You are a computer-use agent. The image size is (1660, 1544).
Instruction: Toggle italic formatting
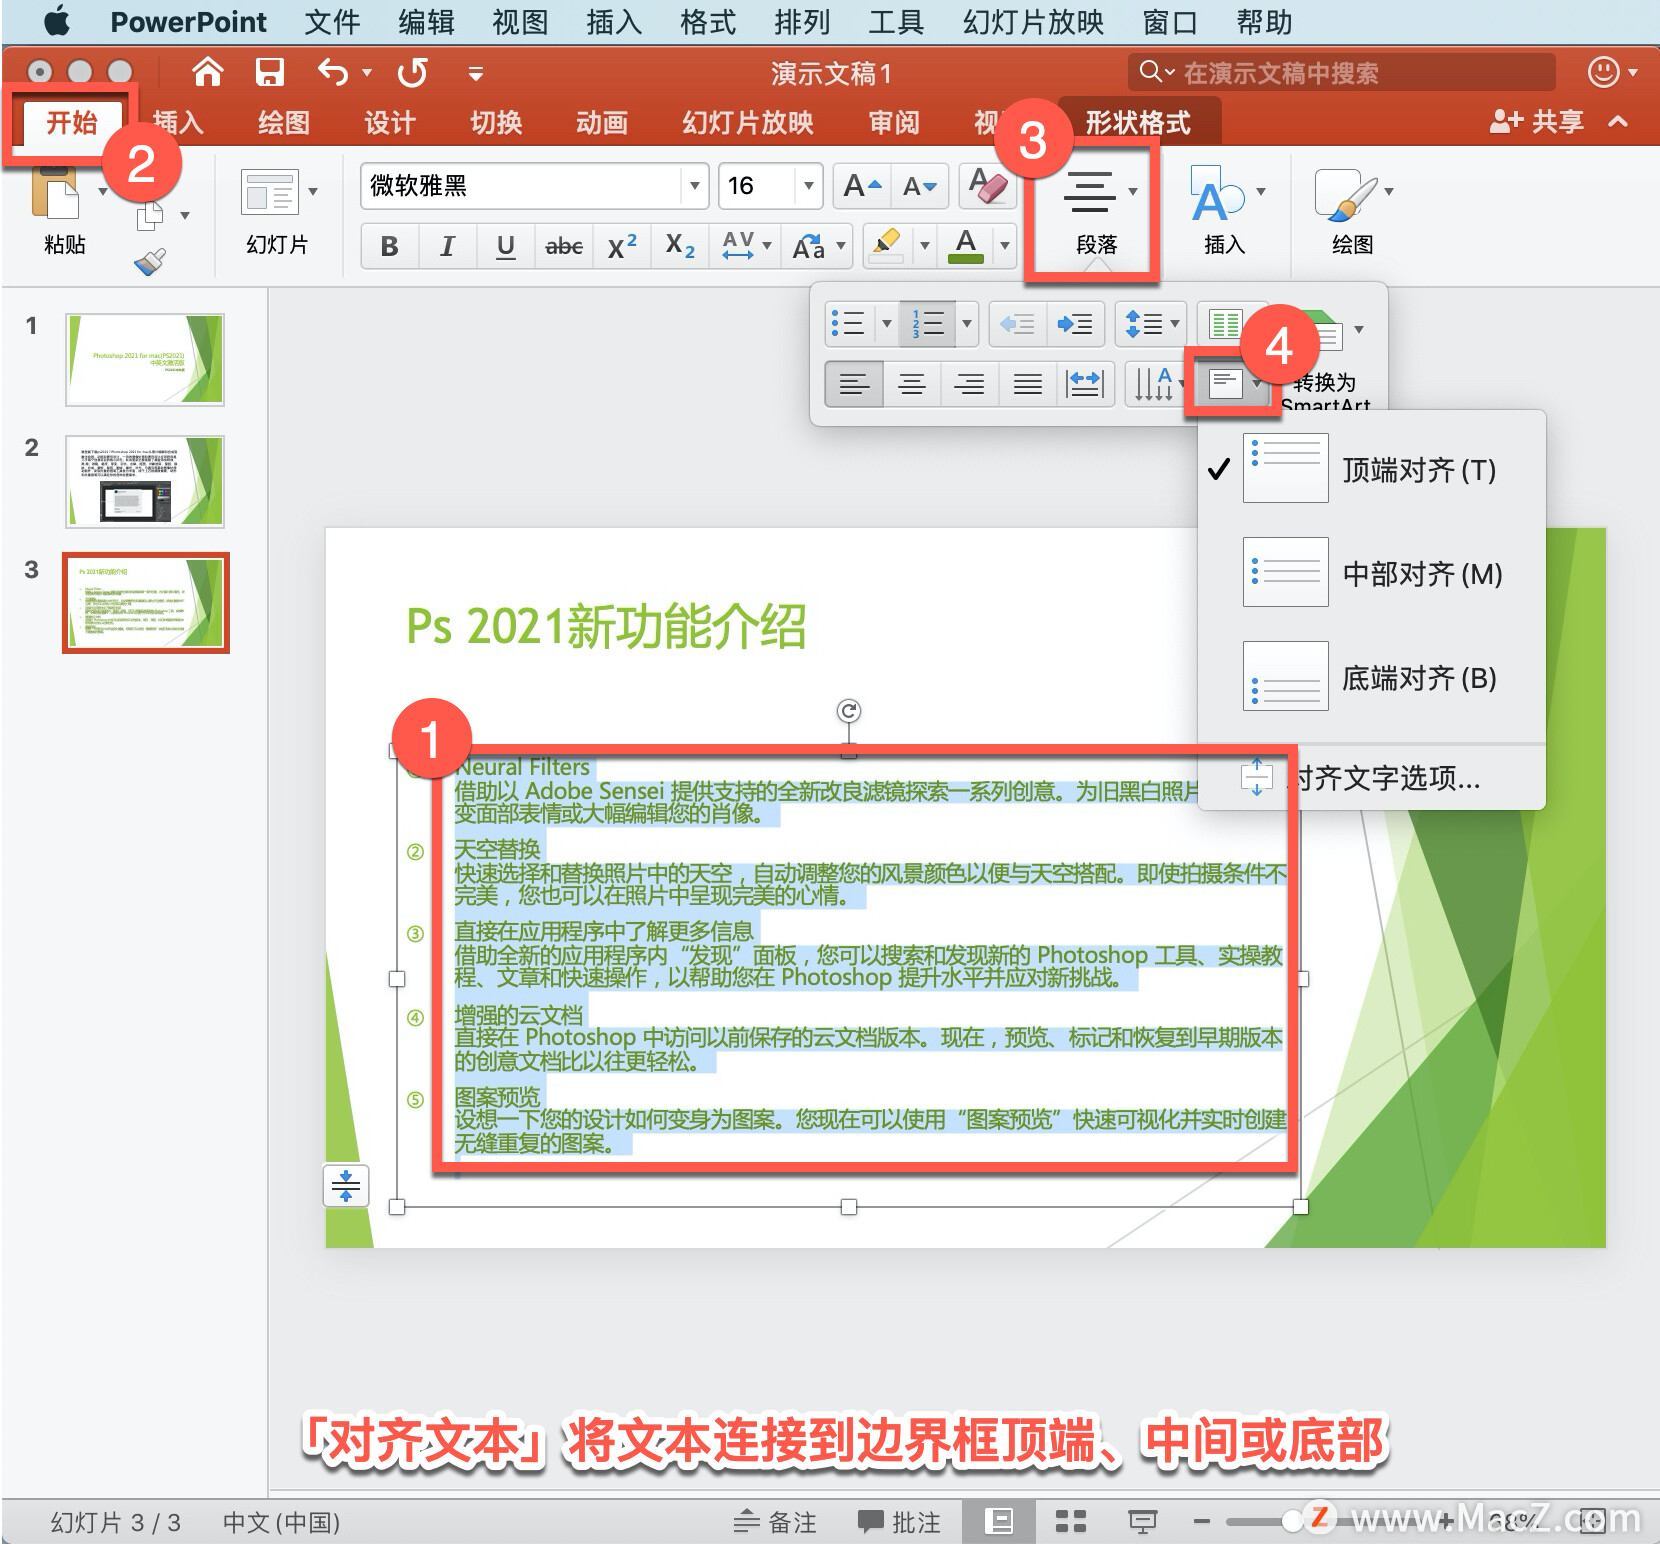448,246
